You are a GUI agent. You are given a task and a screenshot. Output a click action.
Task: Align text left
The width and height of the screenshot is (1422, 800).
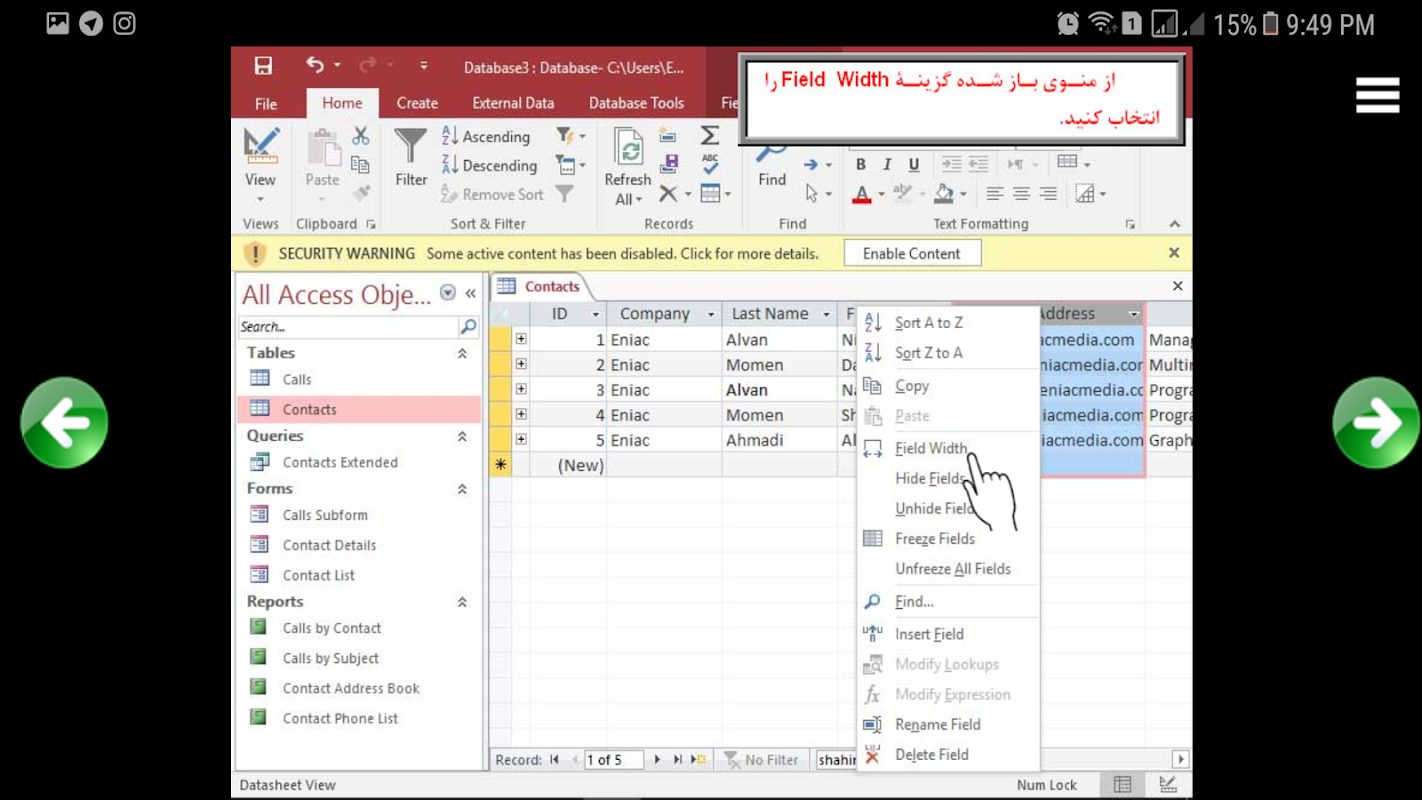coord(994,194)
